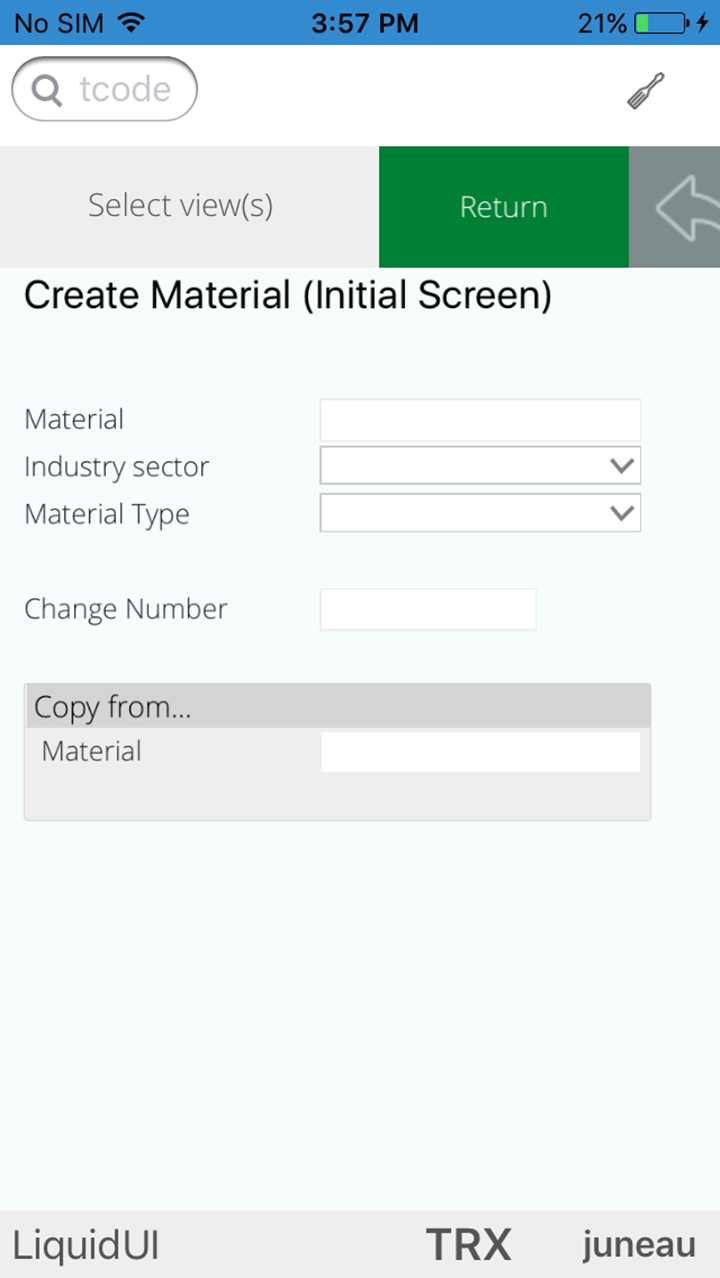Tap the Industry sector label

point(117,467)
